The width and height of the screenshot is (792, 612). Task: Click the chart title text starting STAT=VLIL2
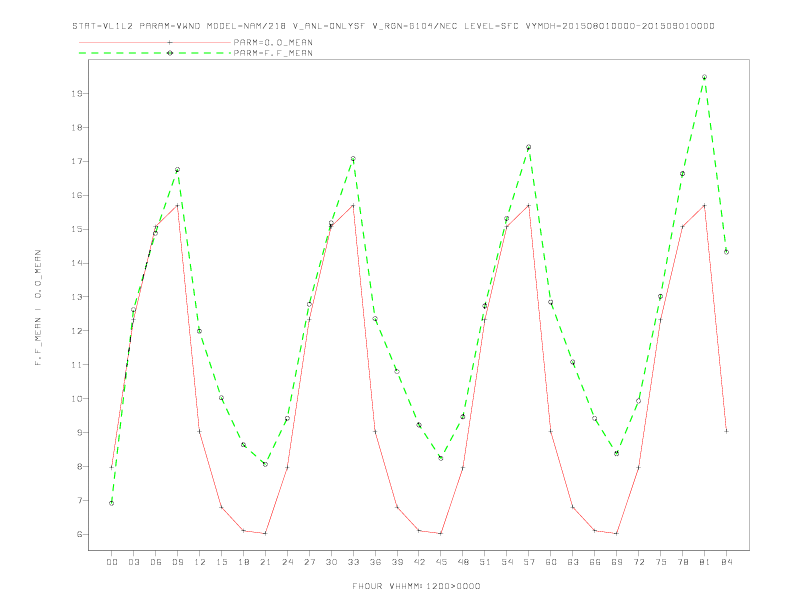tap(393, 26)
